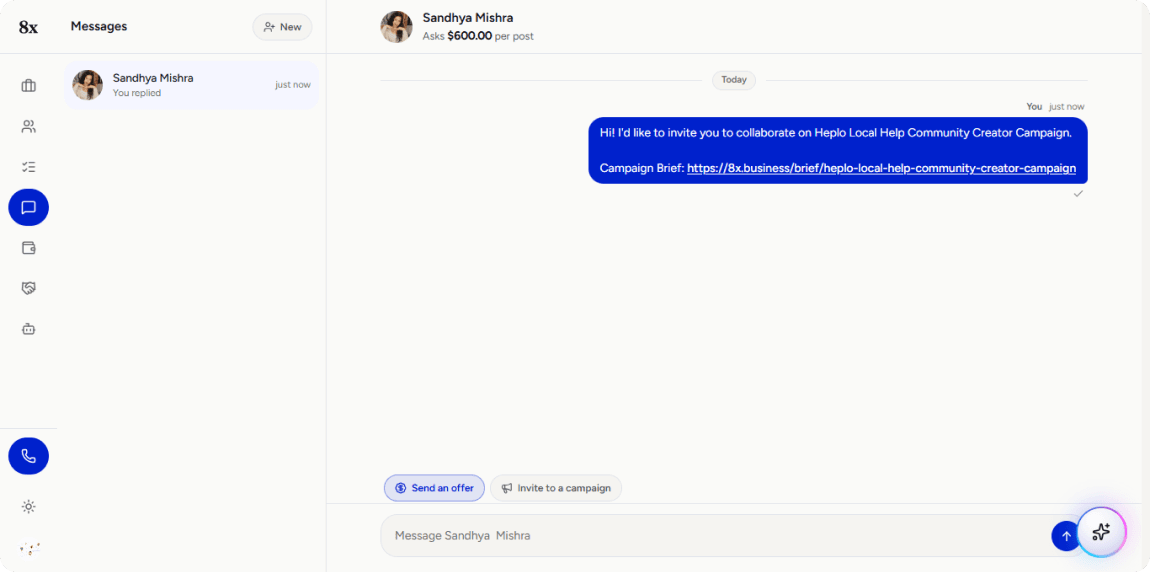1150x572 pixels.
Task: Open the checklist tasks icon in sidebar
Action: 29,166
